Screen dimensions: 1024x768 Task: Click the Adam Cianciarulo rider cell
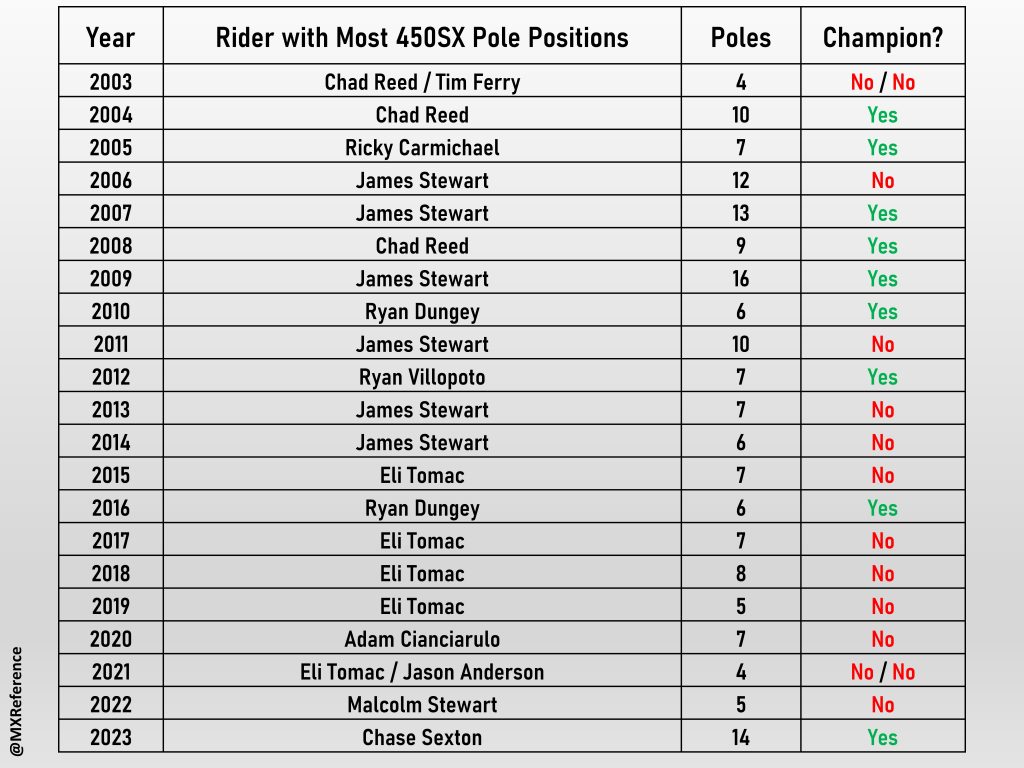pos(422,639)
